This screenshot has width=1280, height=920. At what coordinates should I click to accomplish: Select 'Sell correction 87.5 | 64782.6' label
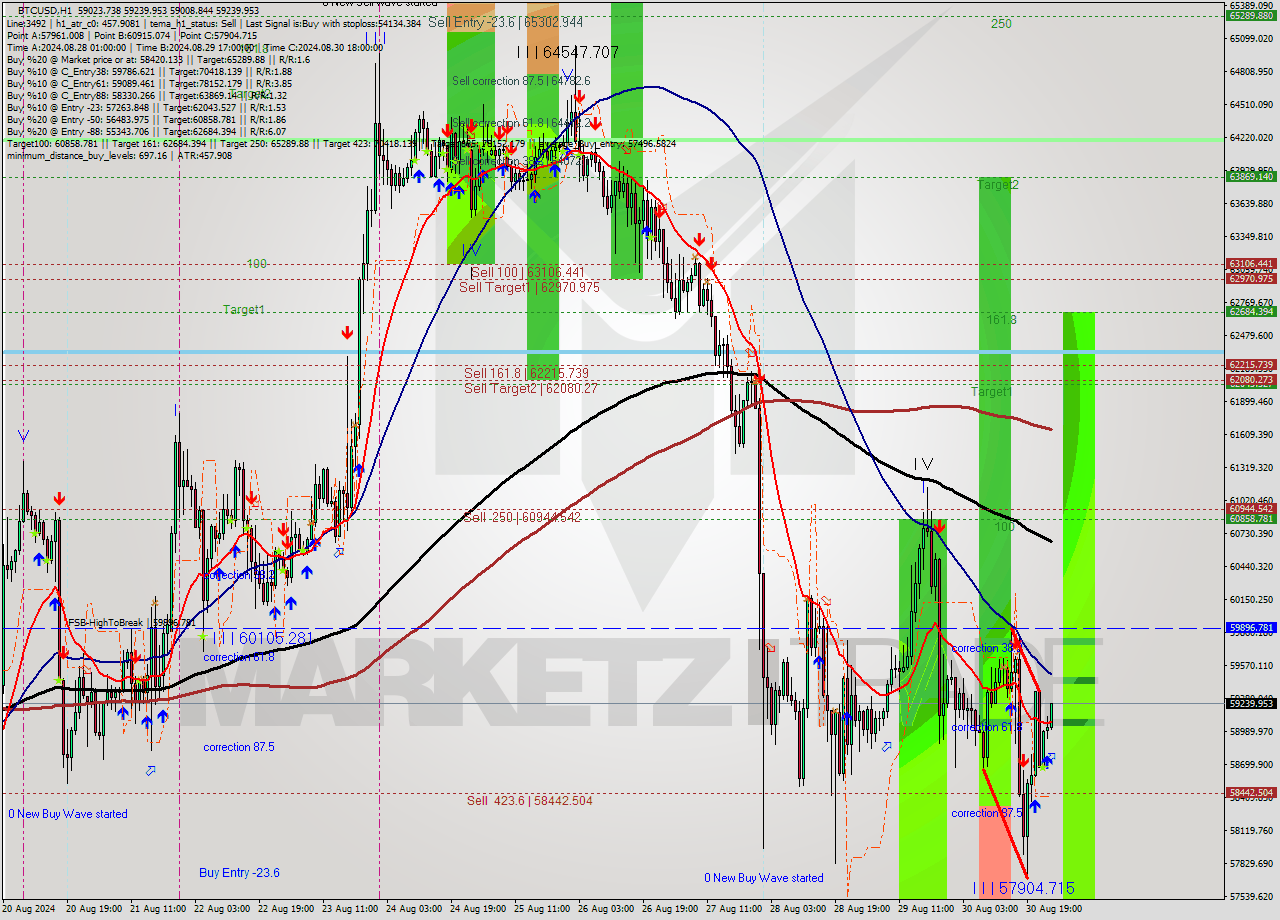tap(521, 81)
